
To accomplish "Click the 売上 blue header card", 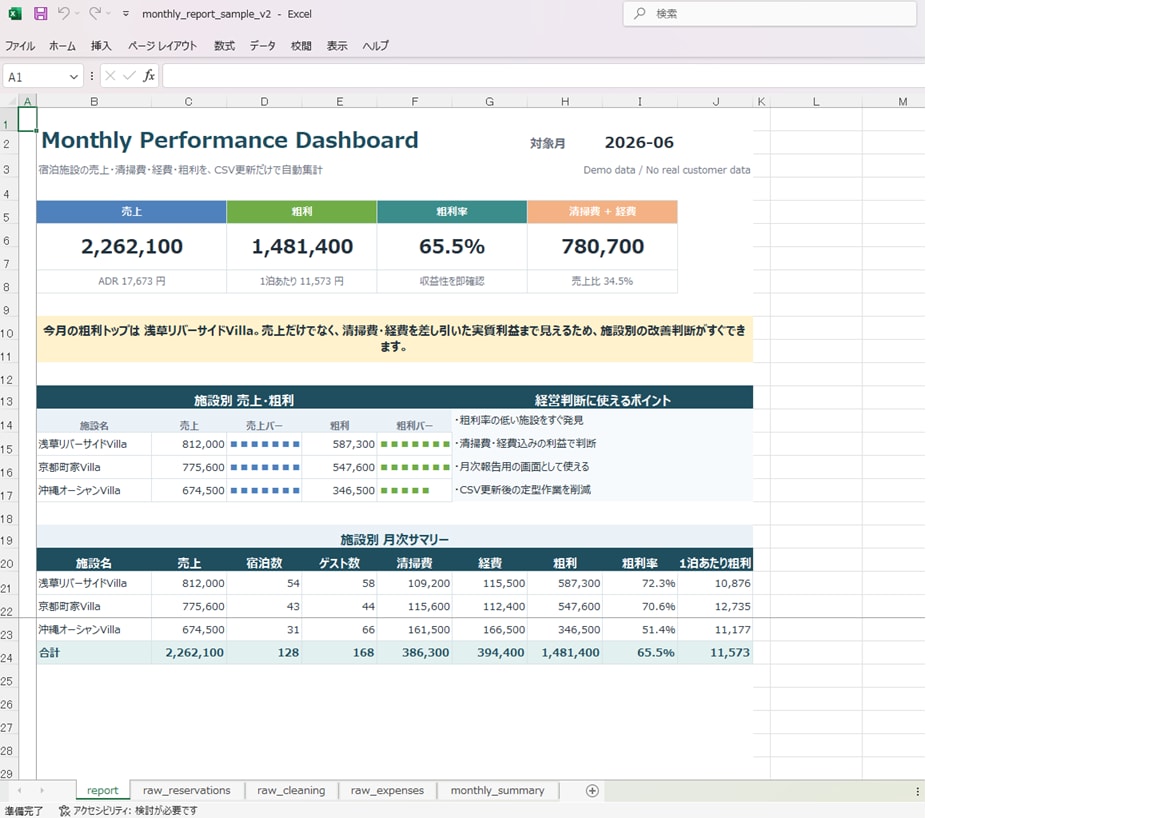I will tap(132, 212).
